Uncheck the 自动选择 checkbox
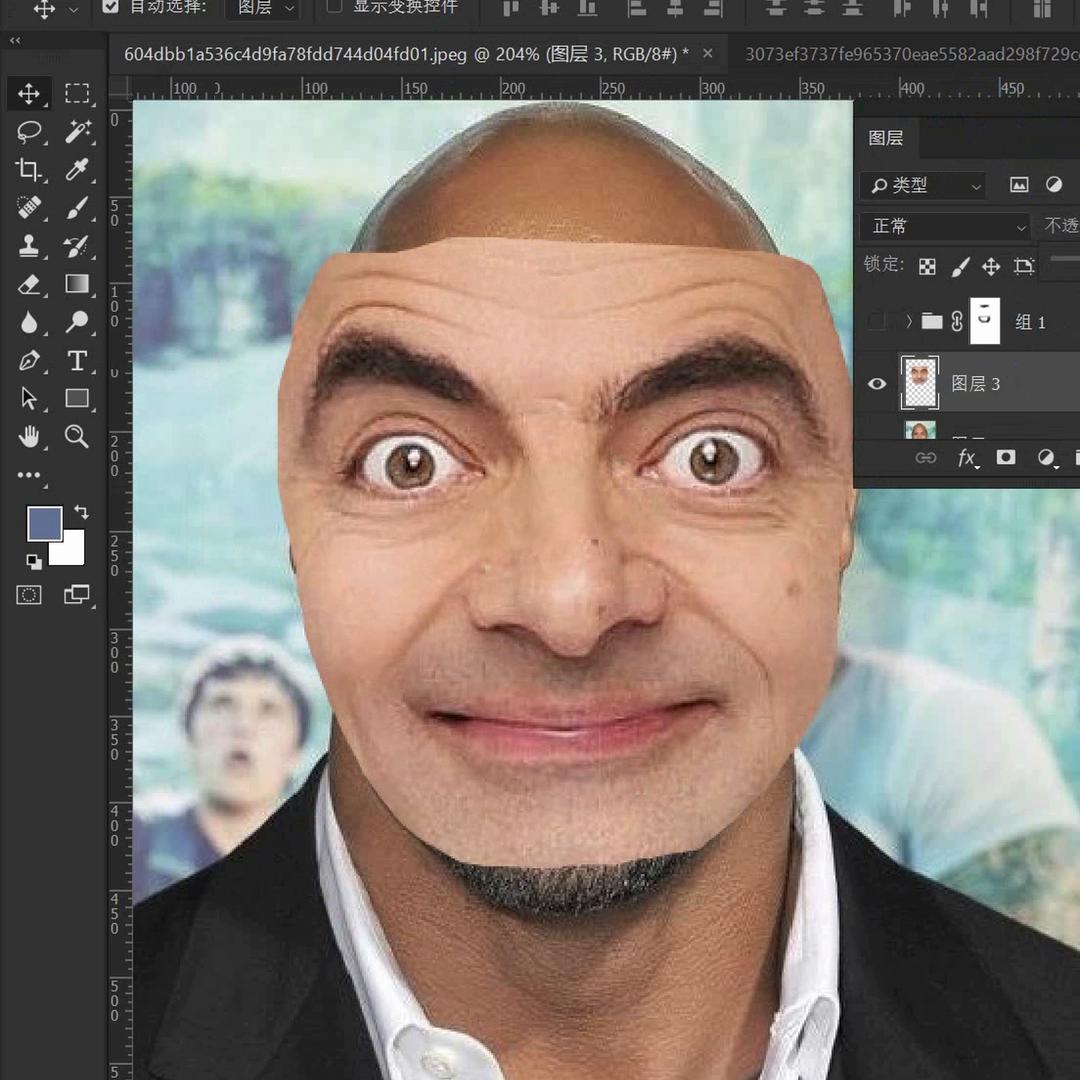This screenshot has height=1080, width=1080. pyautogui.click(x=111, y=8)
